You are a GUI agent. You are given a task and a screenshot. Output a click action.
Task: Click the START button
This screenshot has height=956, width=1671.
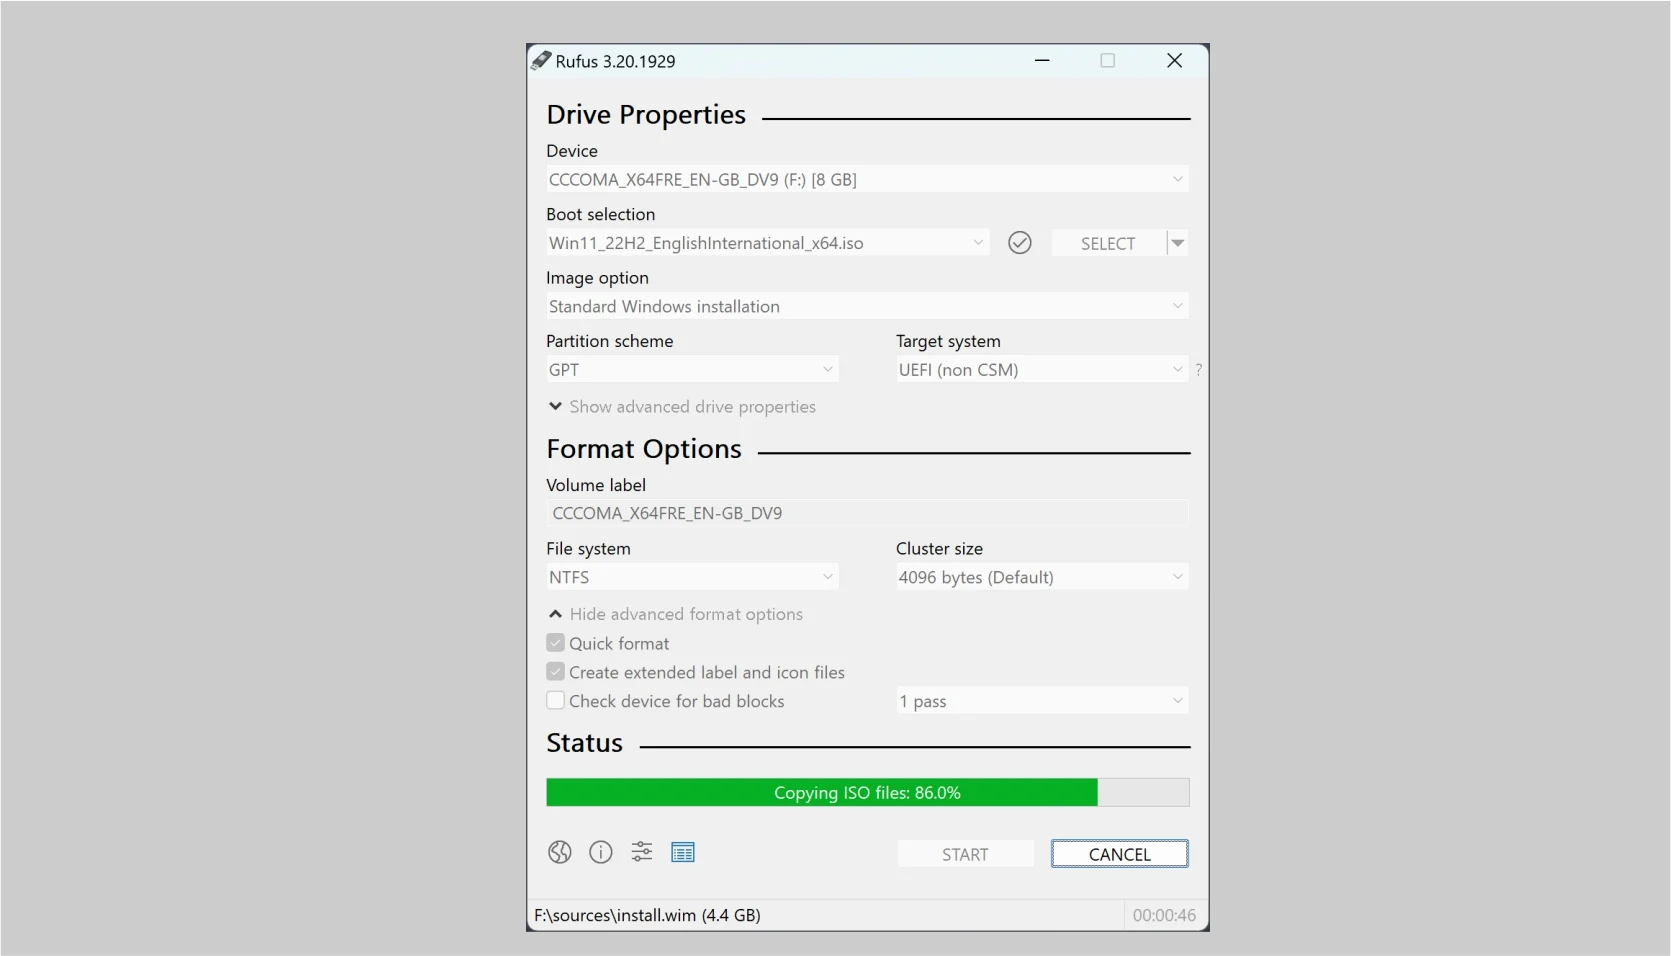pyautogui.click(x=965, y=854)
